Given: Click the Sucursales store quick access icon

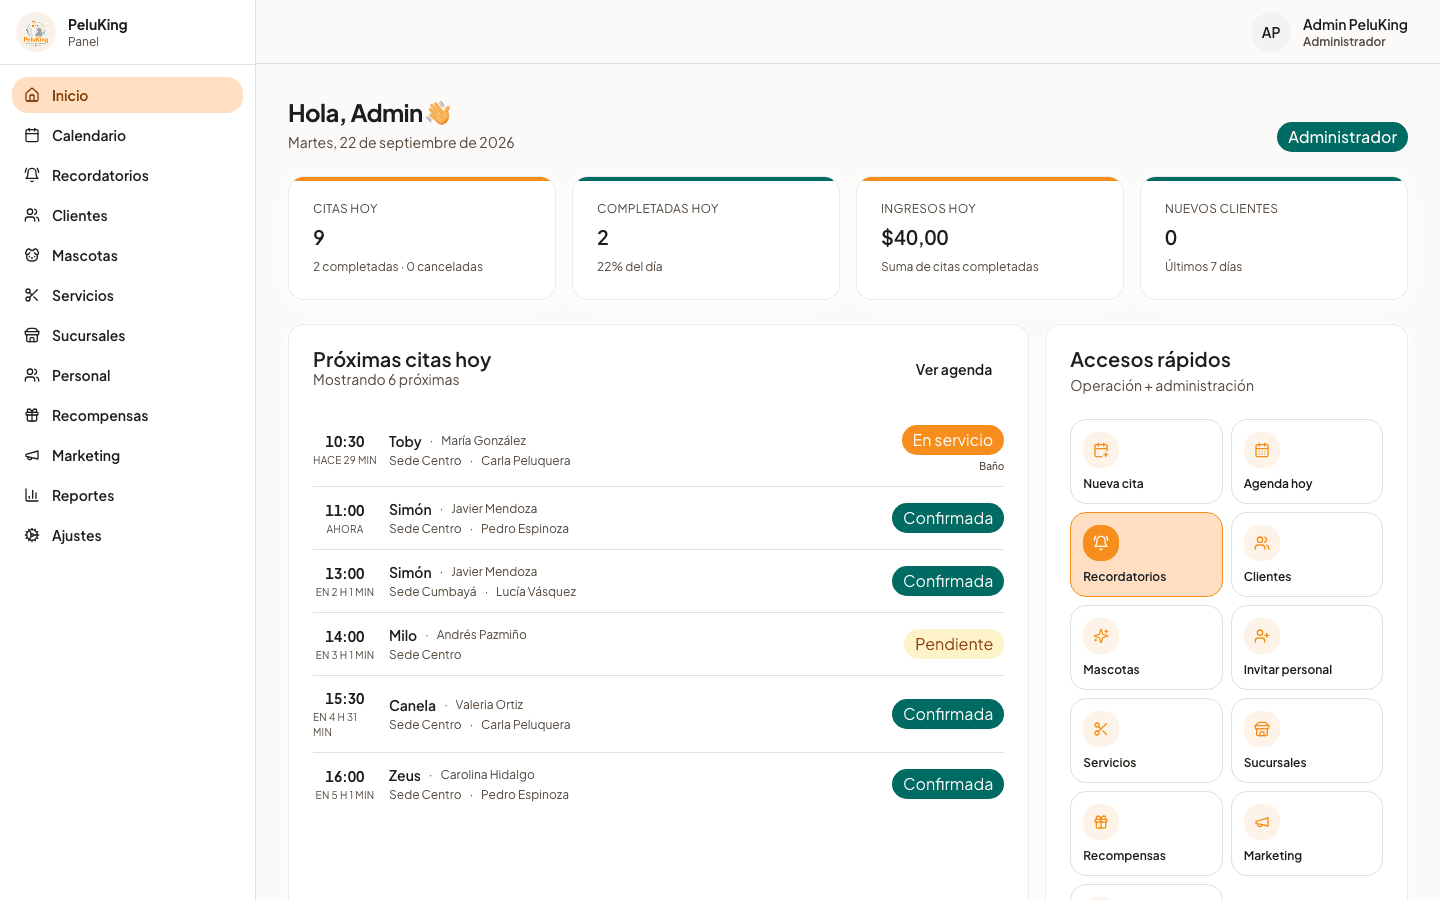Looking at the screenshot, I should click(1262, 729).
